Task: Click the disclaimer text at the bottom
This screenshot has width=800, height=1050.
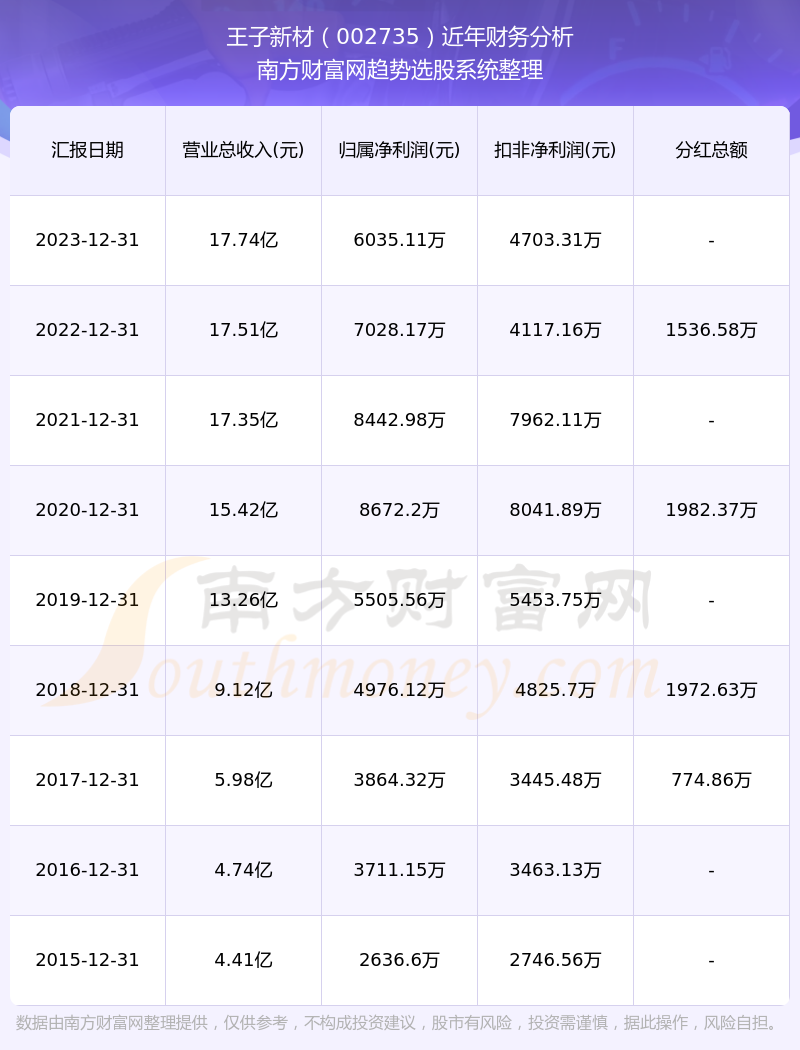Action: coord(400,1023)
